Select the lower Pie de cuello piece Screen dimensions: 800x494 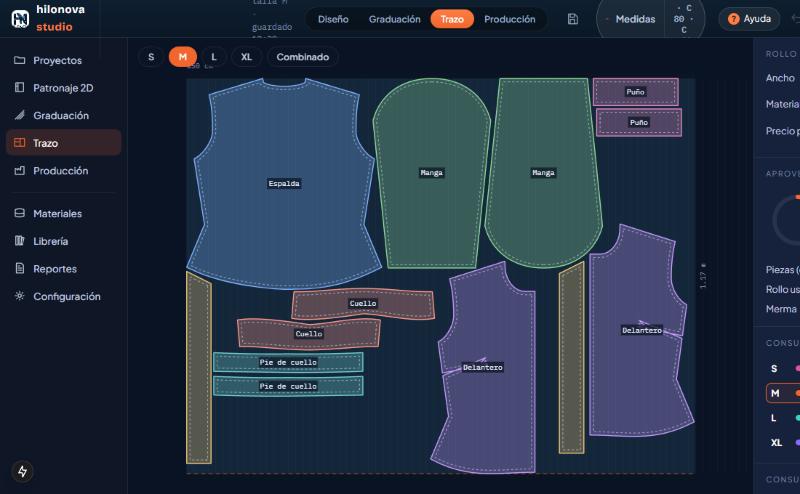[288, 386]
